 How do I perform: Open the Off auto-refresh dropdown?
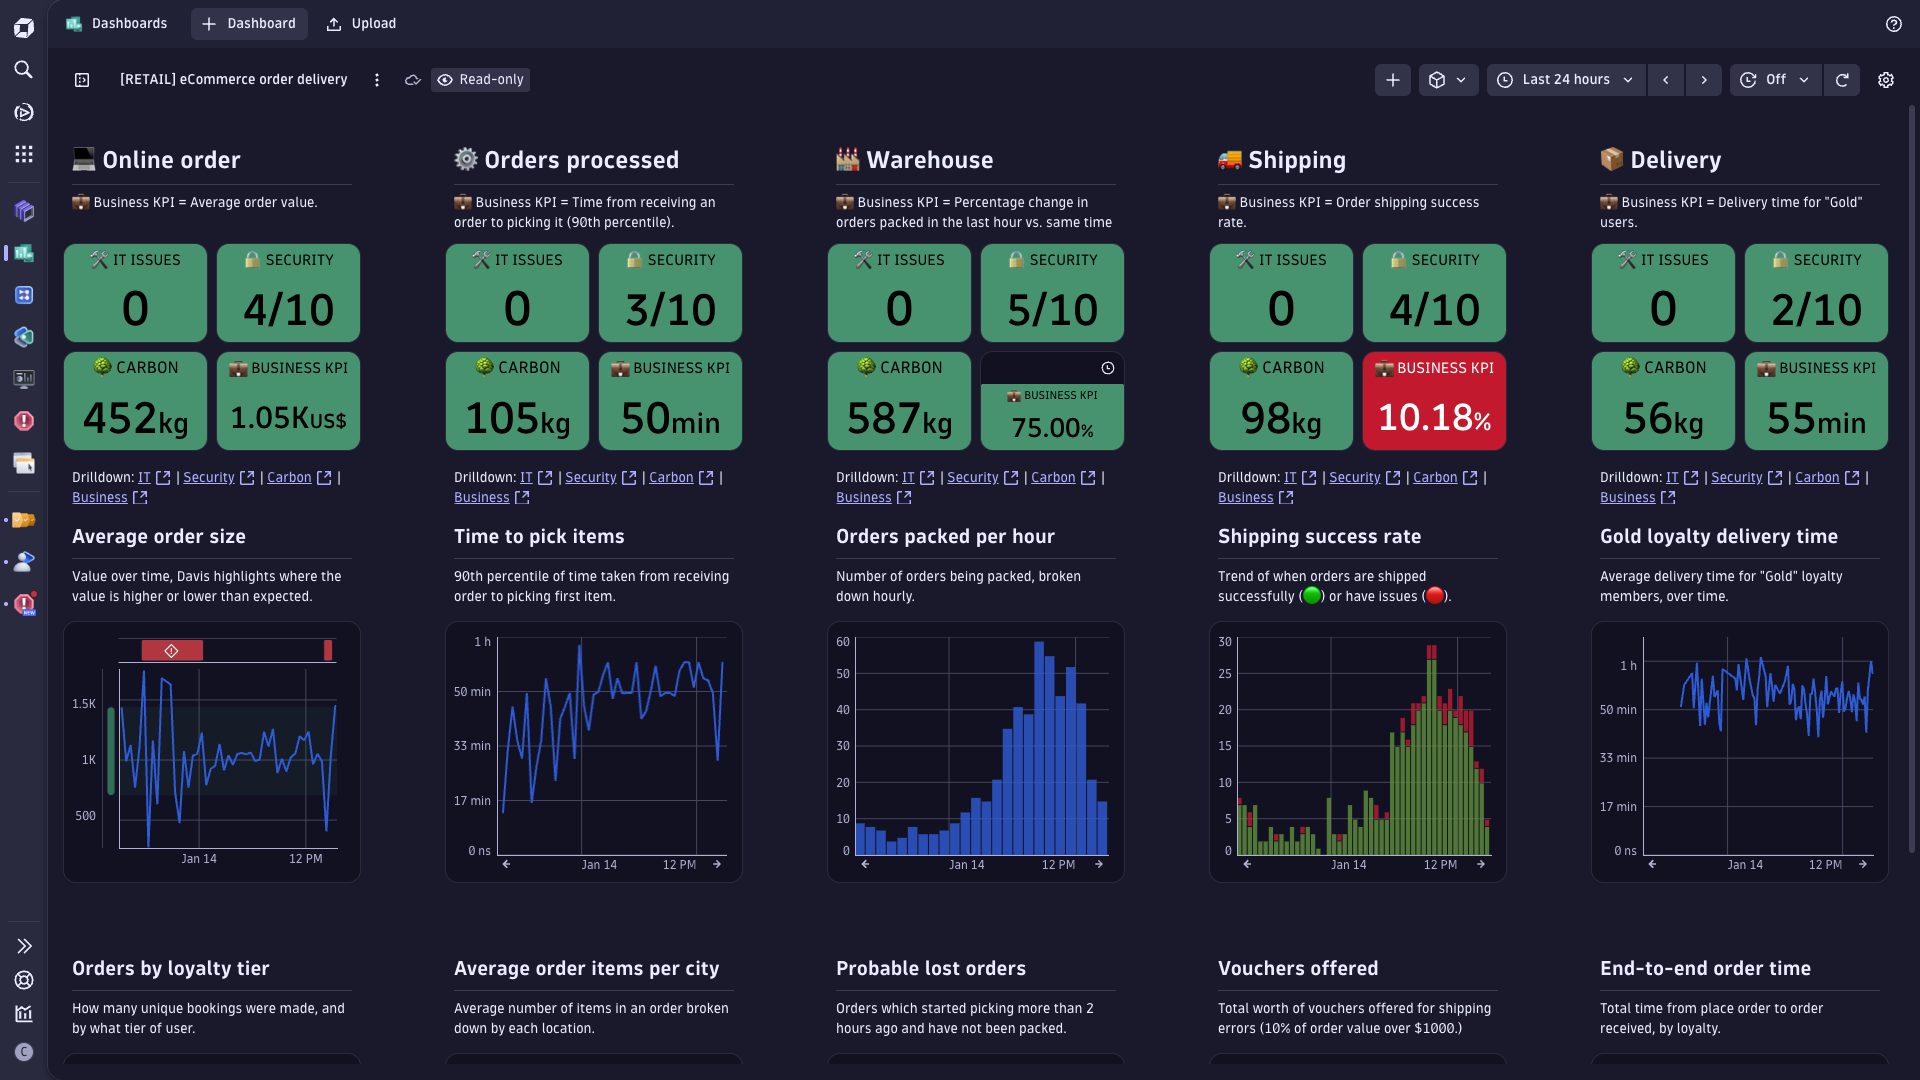(1775, 80)
